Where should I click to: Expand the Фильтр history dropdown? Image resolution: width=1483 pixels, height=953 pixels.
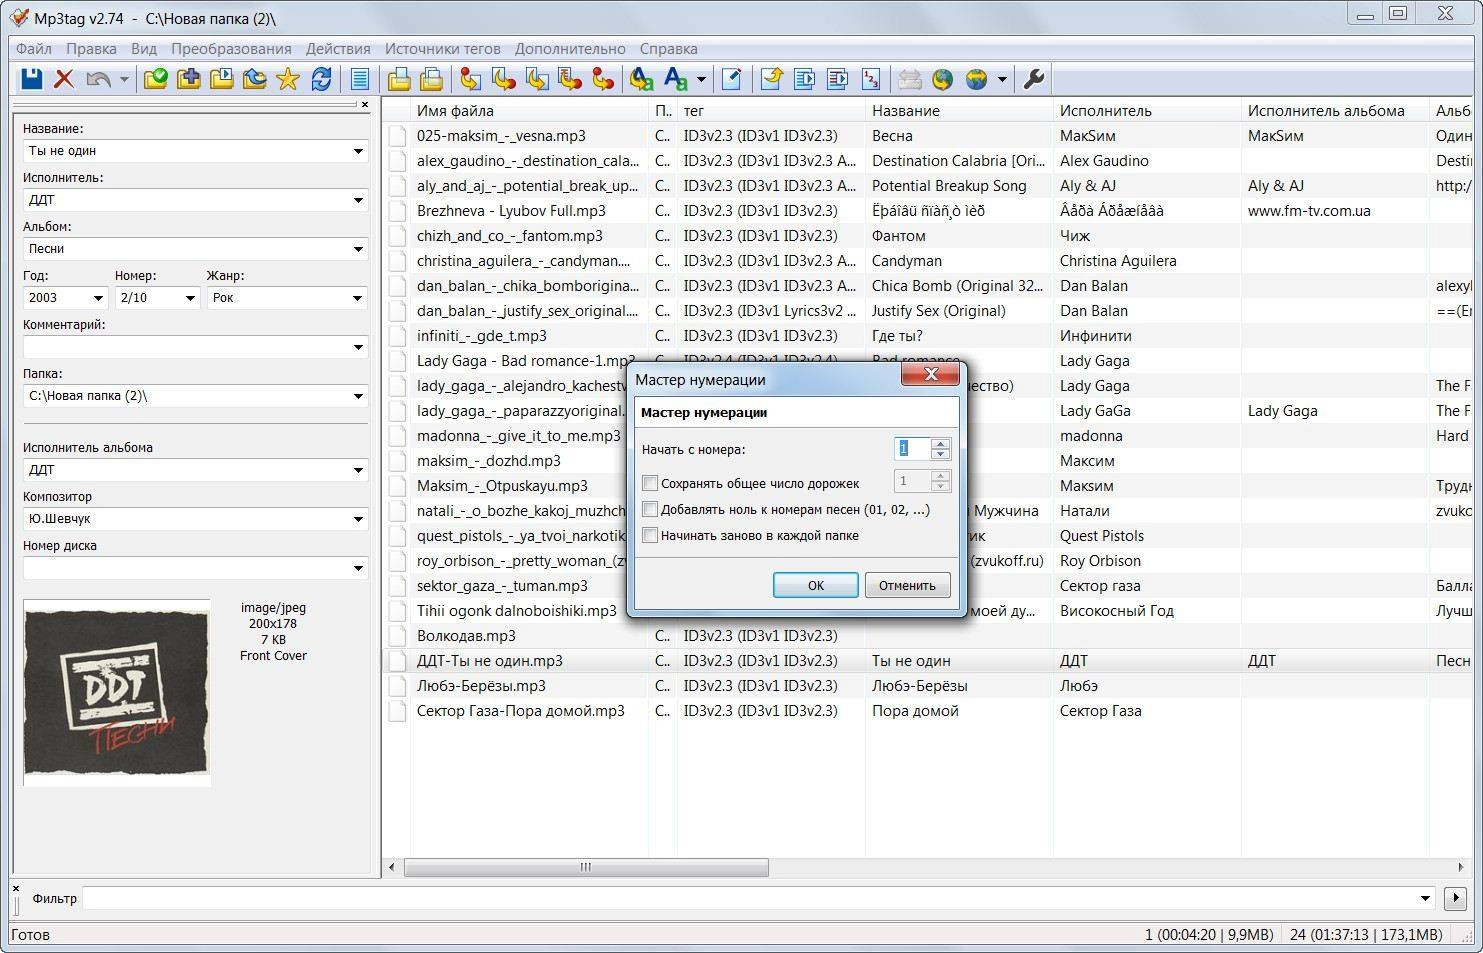1425,898
